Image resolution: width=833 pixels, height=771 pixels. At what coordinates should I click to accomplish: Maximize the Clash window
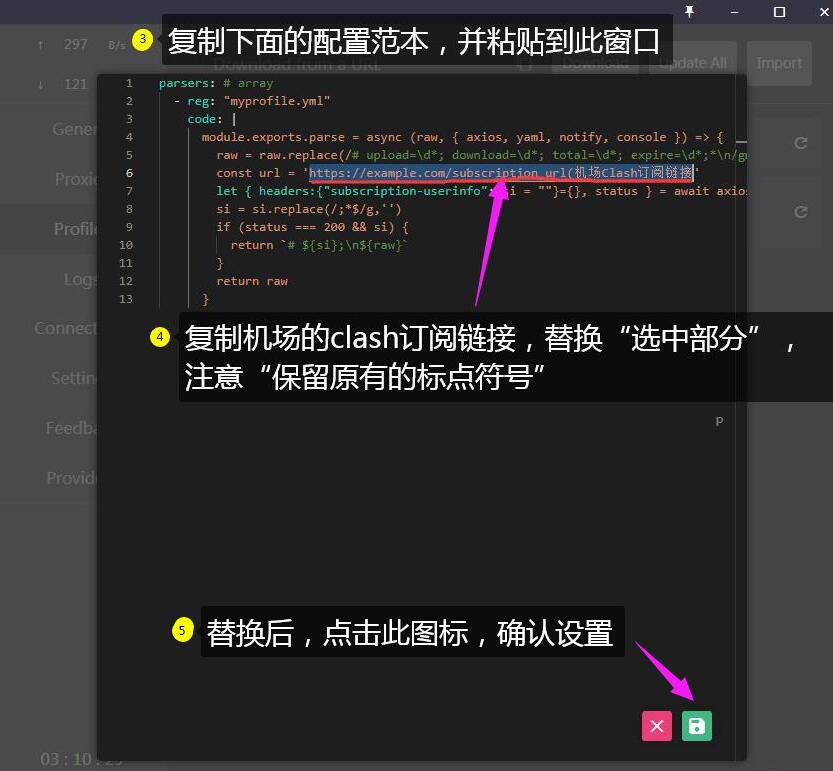(x=779, y=12)
